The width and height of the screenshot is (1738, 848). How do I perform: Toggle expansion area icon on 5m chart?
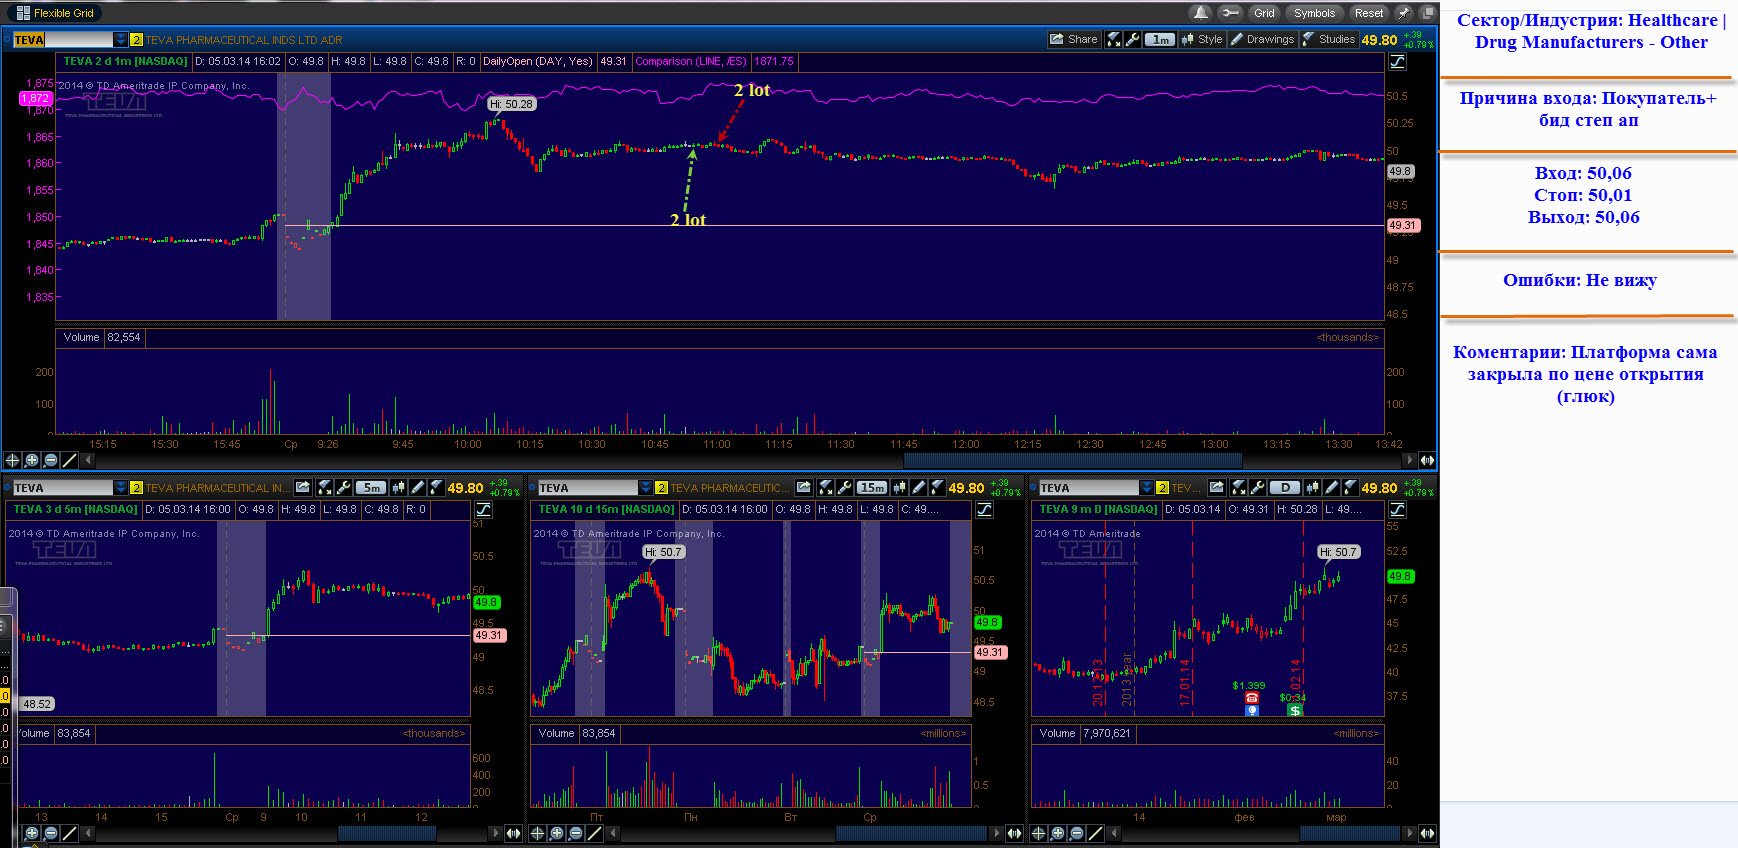pyautogui.click(x=513, y=833)
